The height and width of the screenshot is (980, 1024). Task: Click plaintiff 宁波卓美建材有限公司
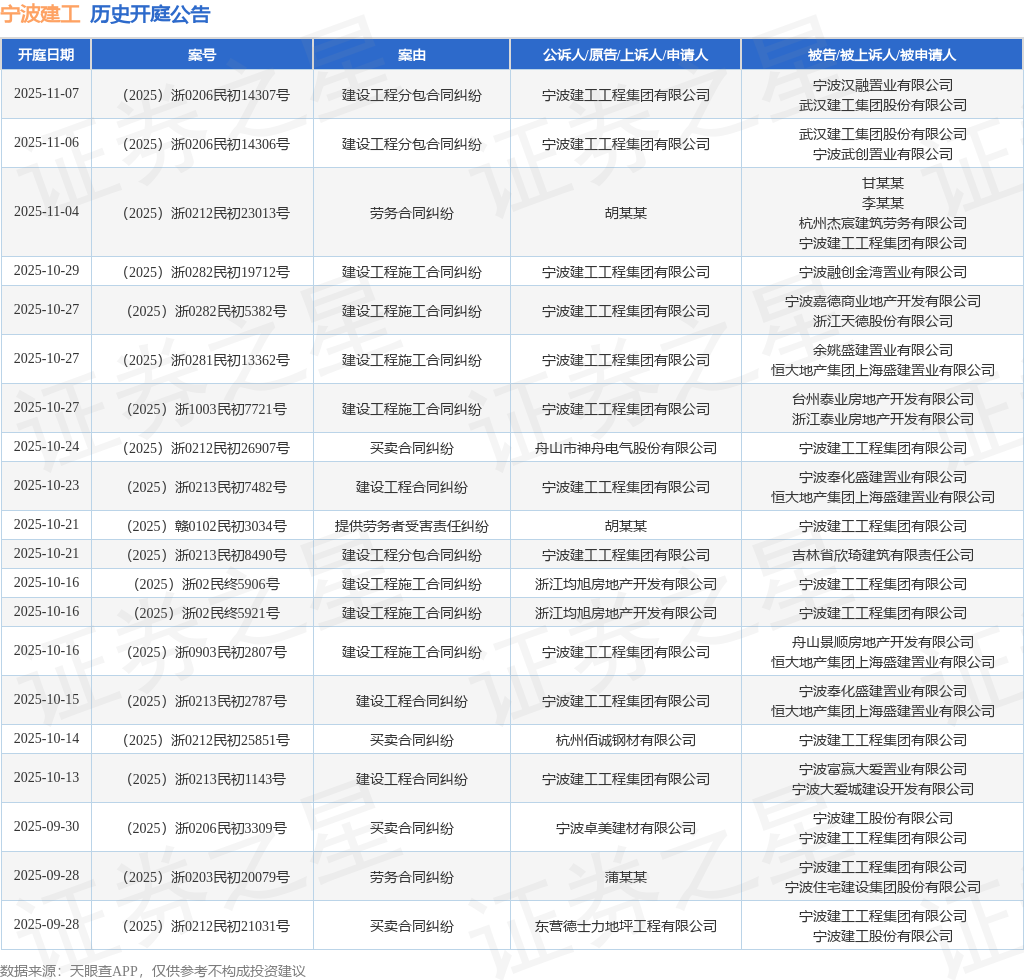(x=626, y=829)
